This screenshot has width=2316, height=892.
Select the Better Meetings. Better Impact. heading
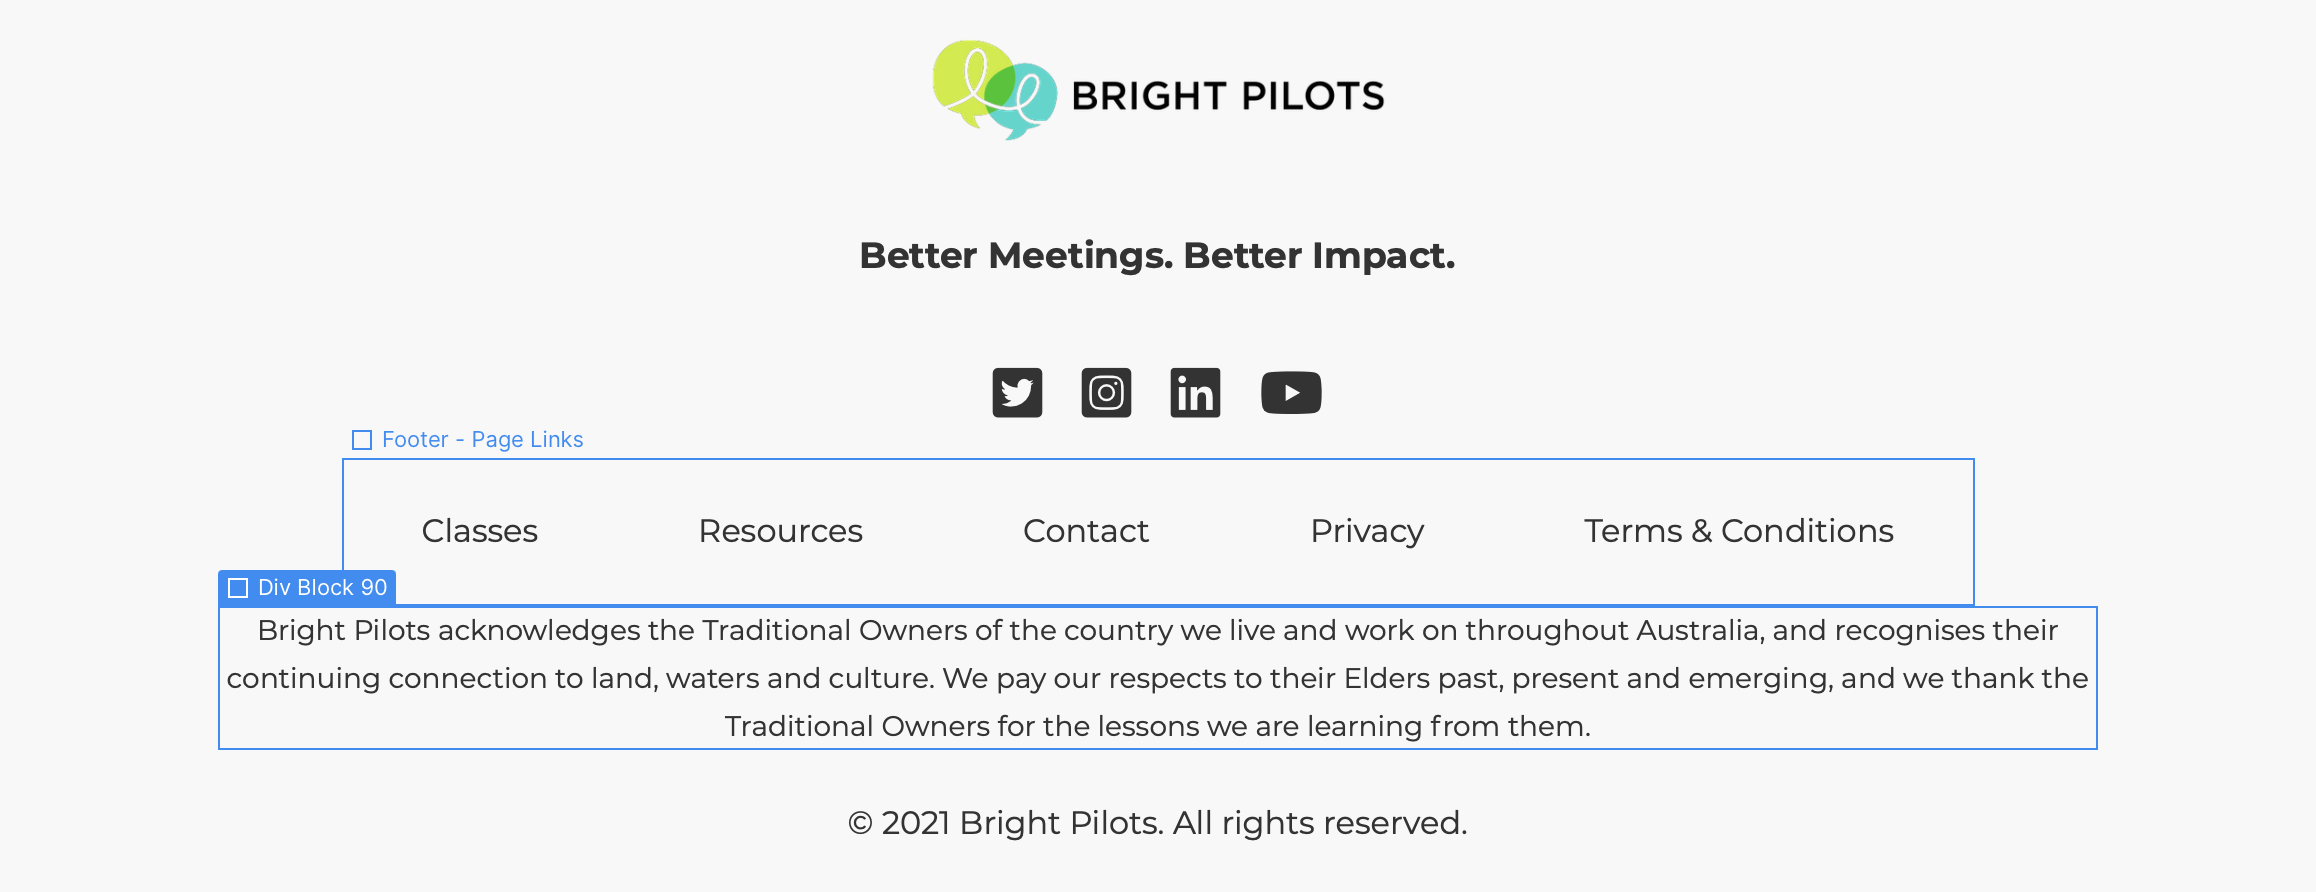tap(1157, 256)
